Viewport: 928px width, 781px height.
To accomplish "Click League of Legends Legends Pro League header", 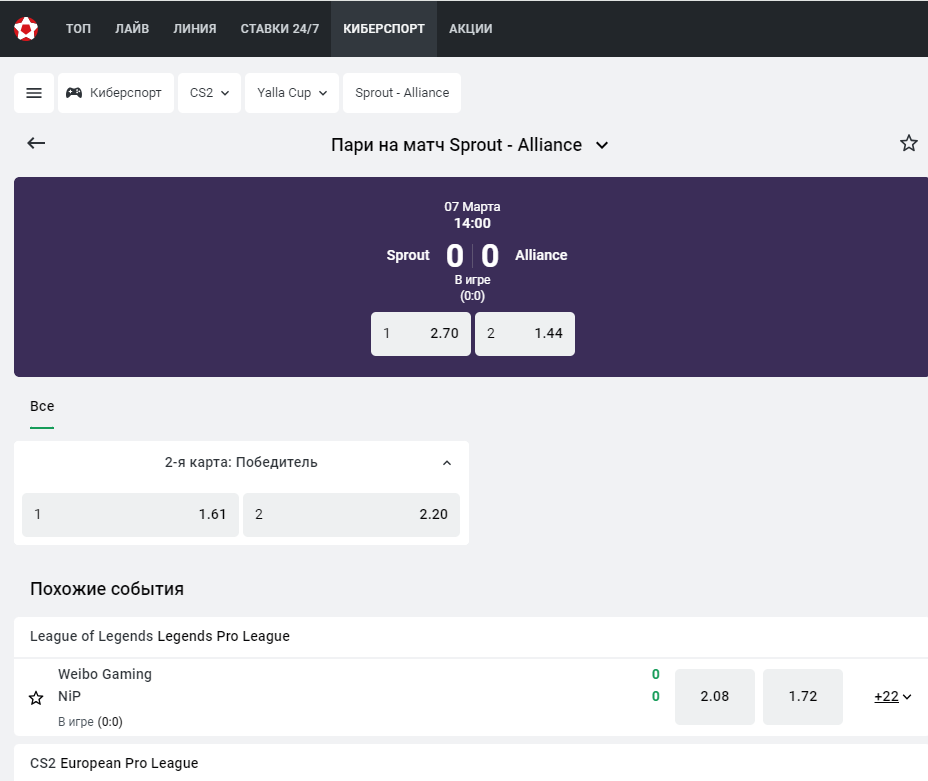I will pos(160,636).
